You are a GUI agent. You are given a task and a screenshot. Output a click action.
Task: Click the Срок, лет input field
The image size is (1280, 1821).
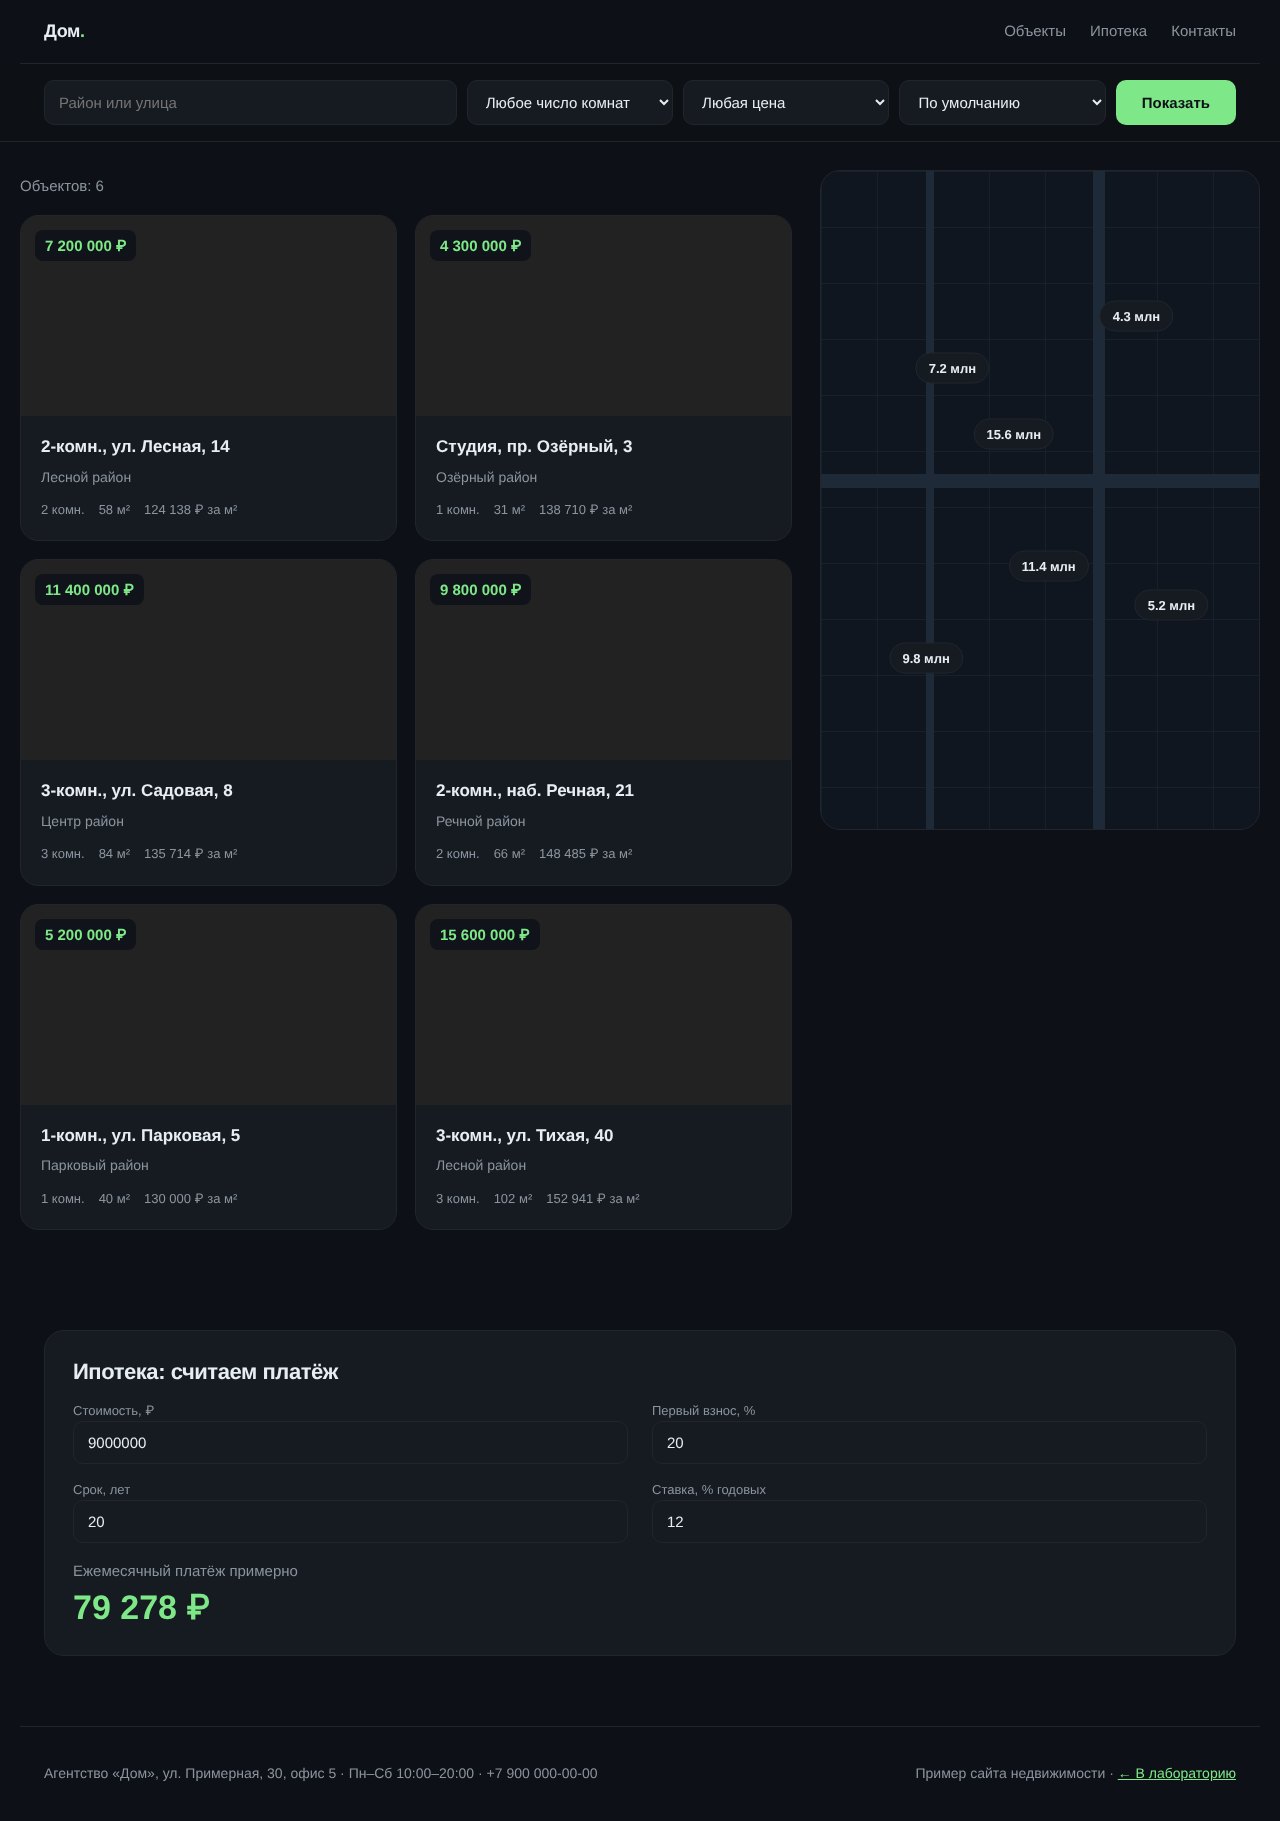pos(350,1522)
